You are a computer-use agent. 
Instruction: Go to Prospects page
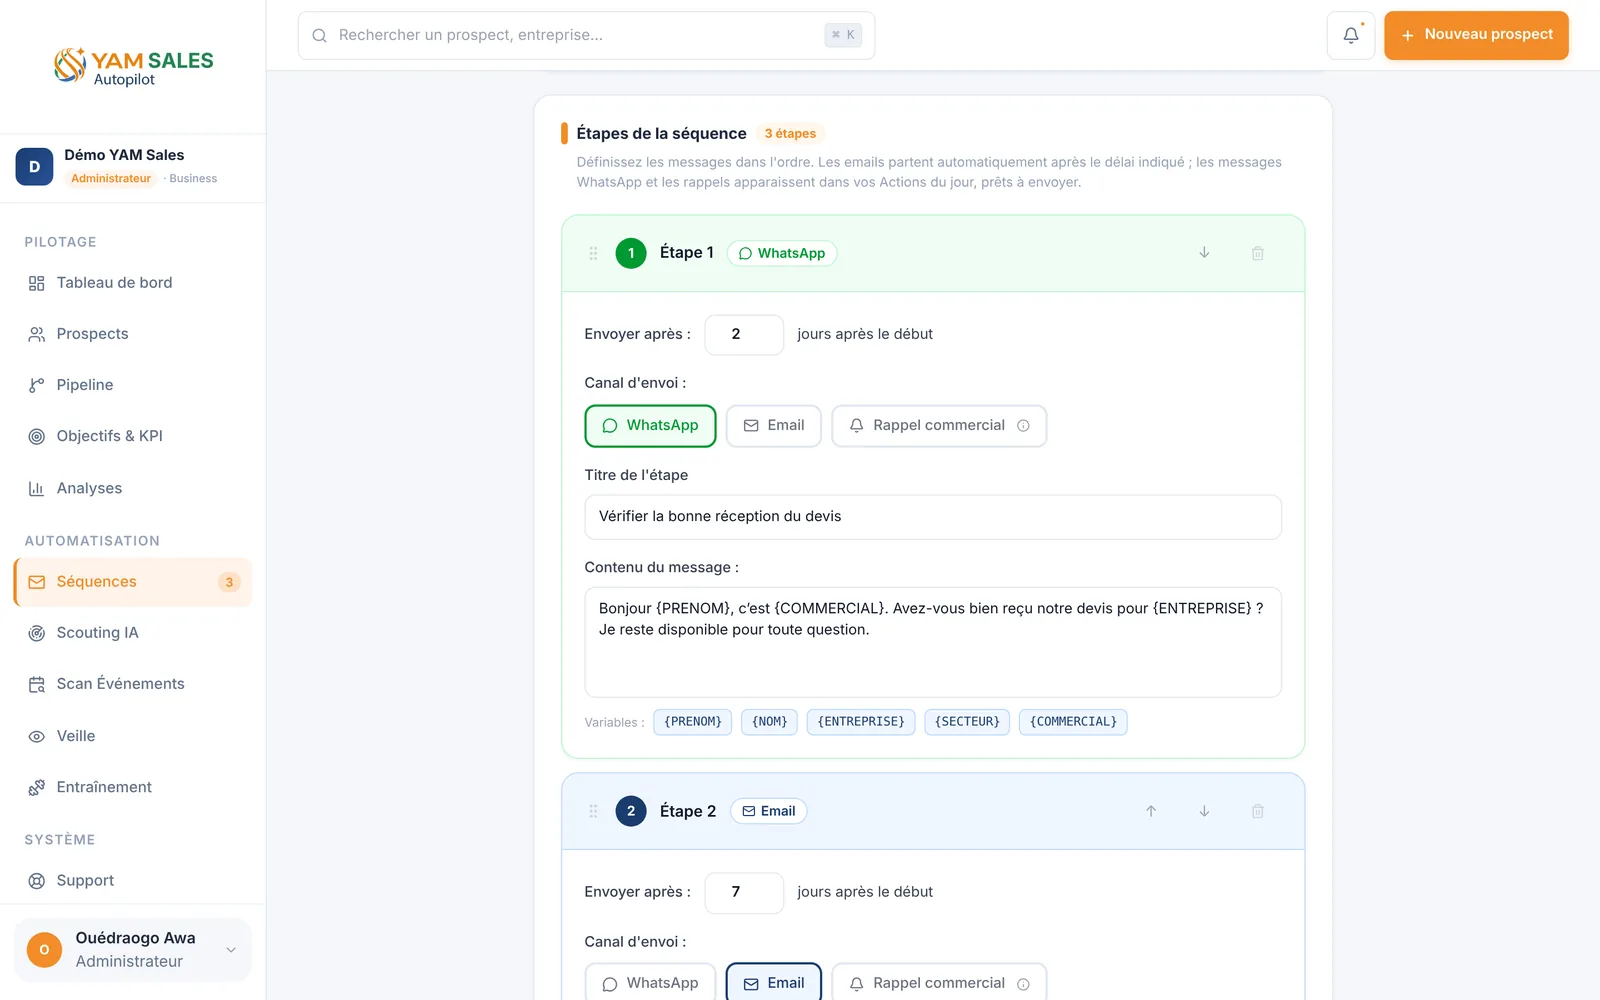(x=133, y=334)
